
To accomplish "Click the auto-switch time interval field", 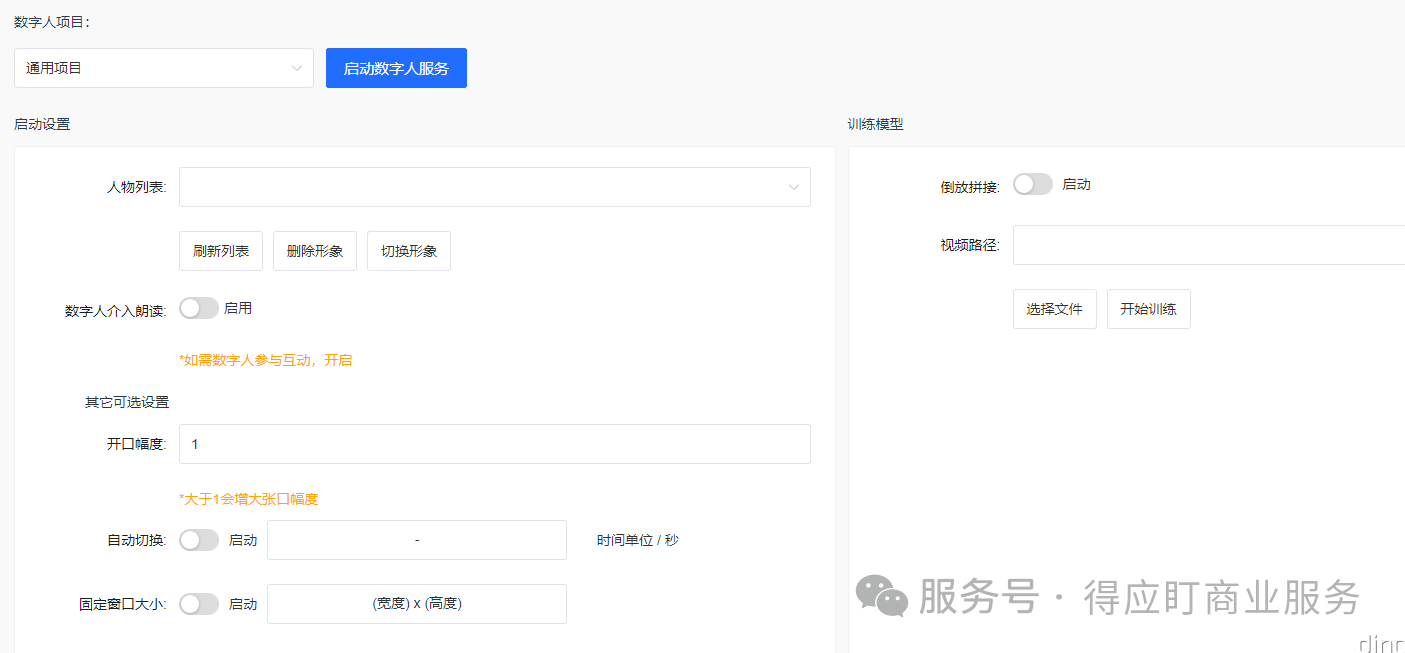I will coord(416,539).
